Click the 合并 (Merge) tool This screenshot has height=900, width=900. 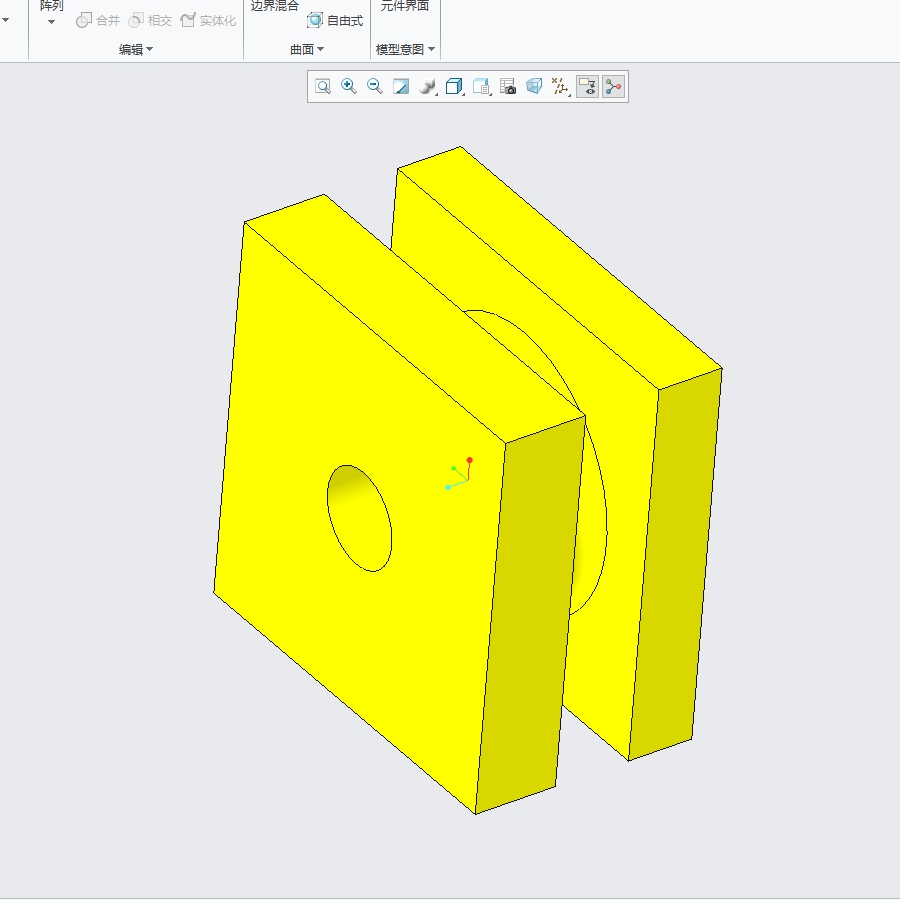click(x=98, y=21)
